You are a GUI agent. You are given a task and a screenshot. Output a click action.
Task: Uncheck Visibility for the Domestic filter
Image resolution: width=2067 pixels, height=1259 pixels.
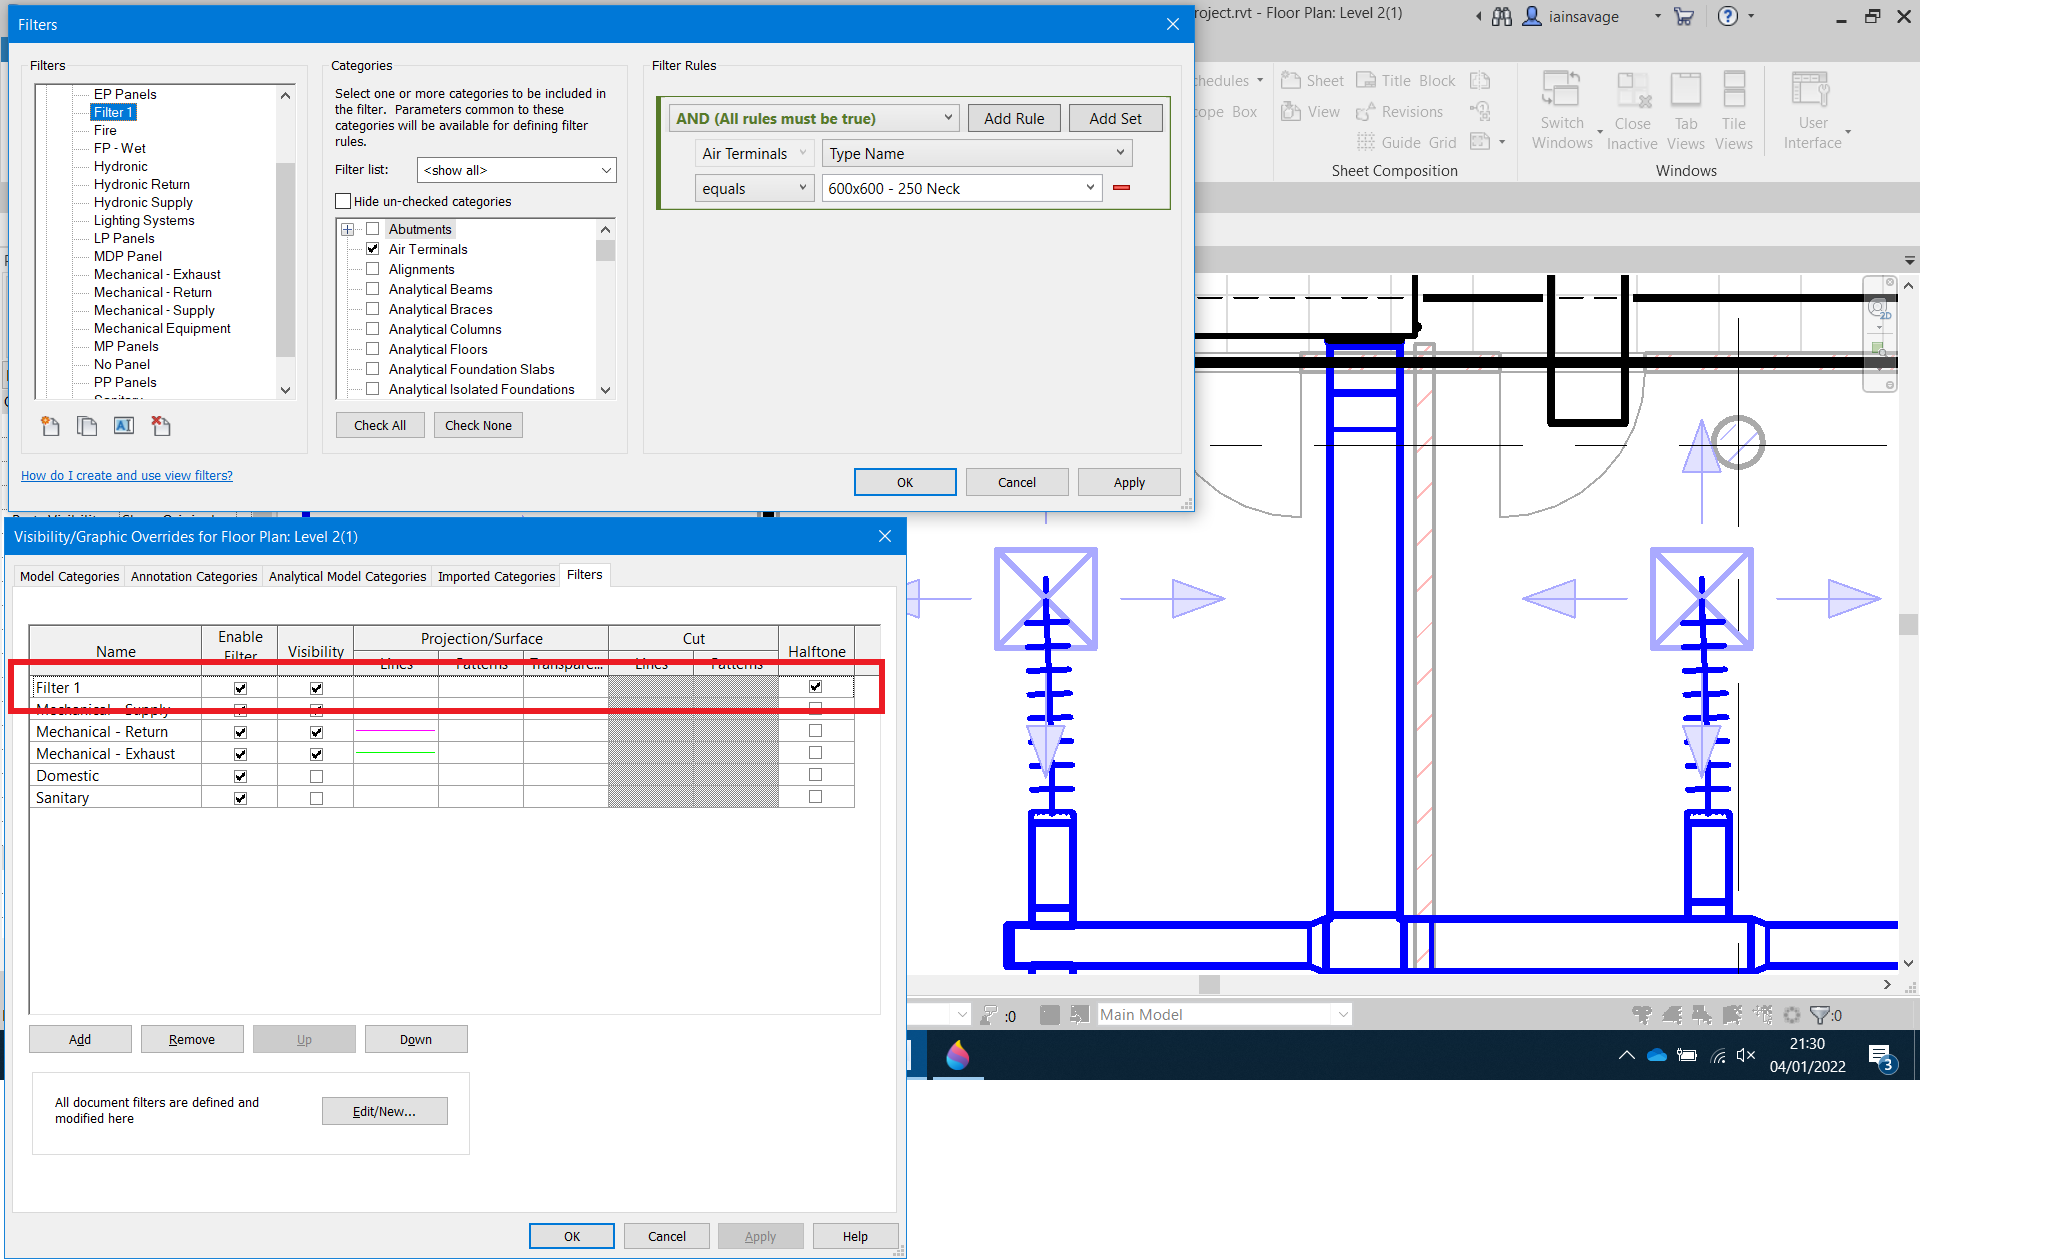coord(316,775)
